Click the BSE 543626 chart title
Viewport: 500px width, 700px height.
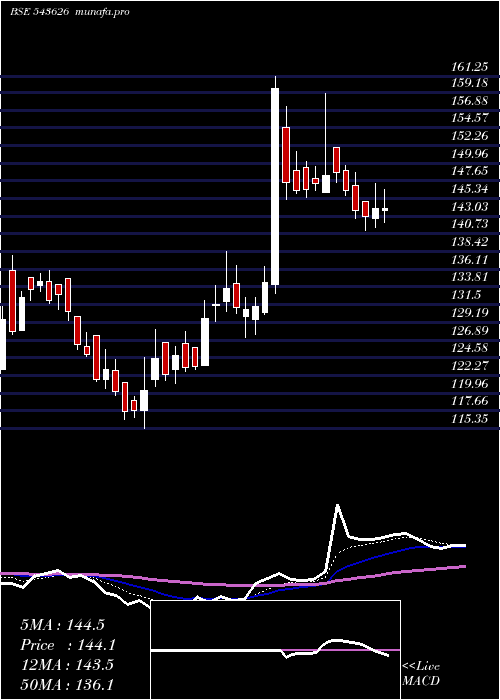[x=39, y=12]
